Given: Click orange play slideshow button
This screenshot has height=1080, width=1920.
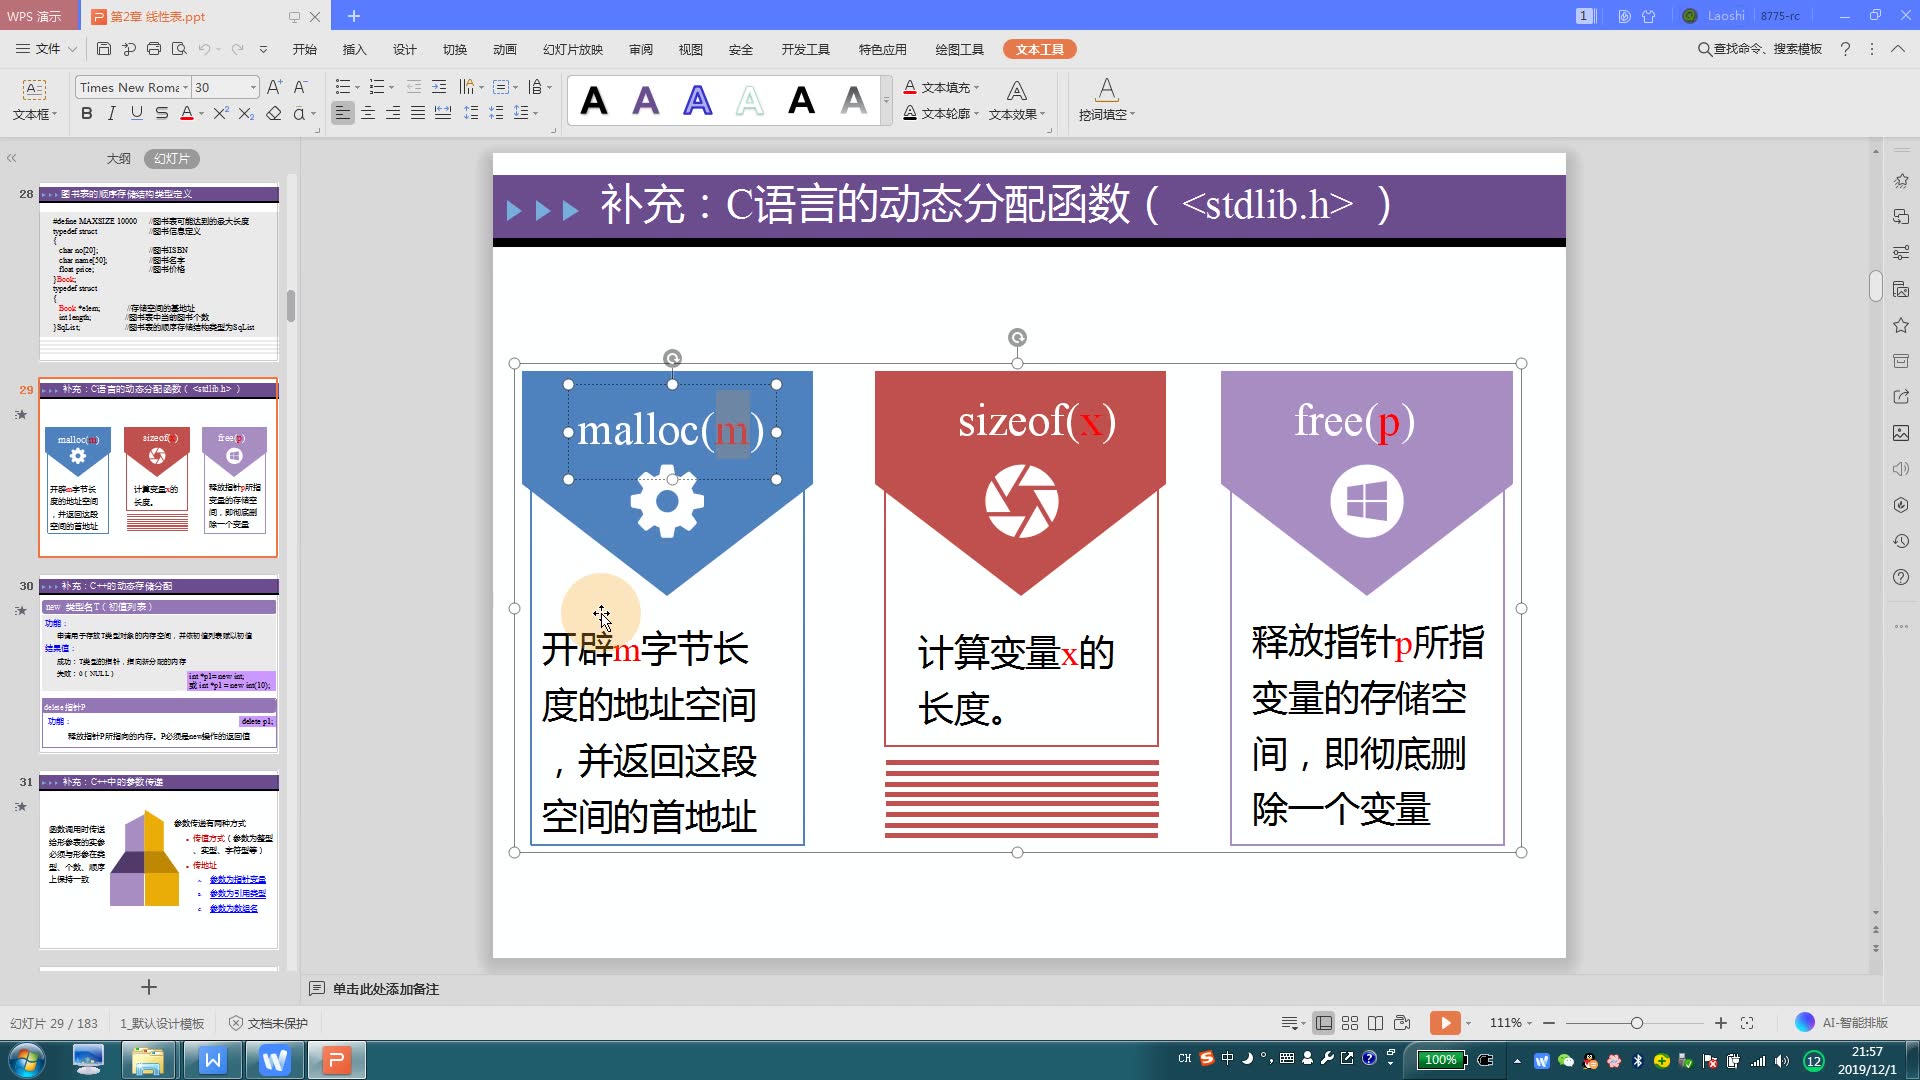Looking at the screenshot, I should [x=1444, y=1022].
